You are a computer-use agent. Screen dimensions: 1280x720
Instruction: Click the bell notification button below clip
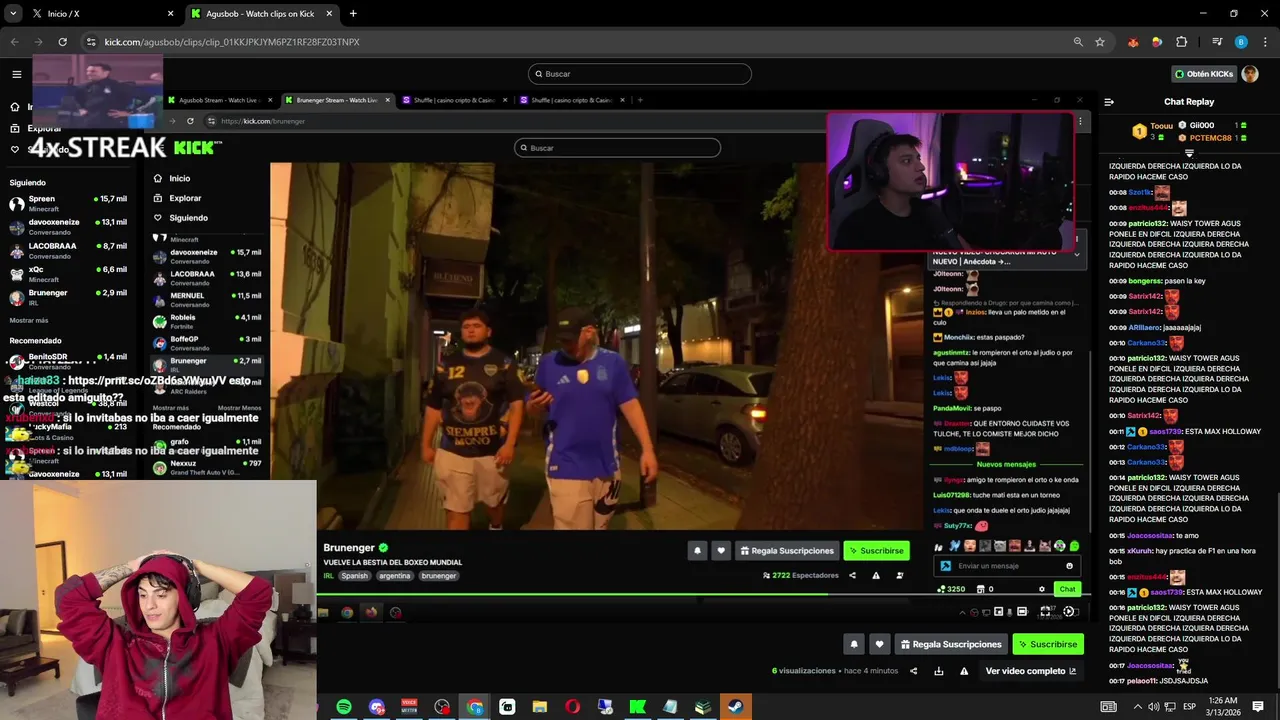point(854,644)
